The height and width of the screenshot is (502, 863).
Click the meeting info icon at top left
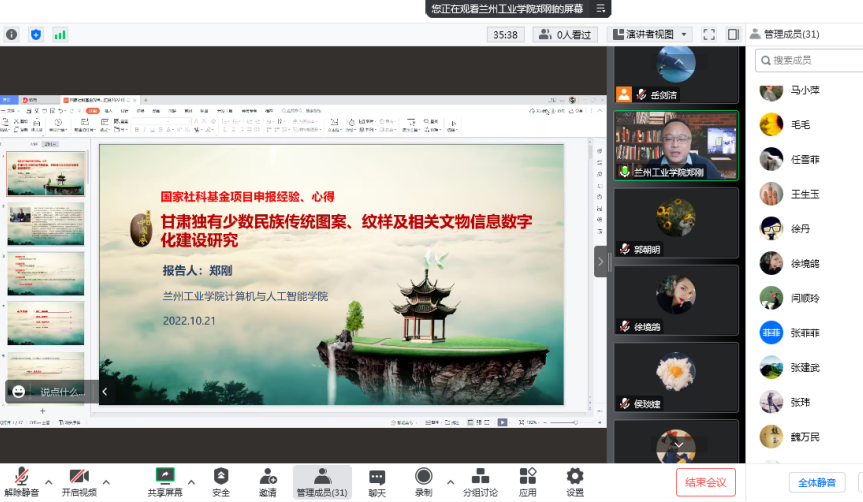[12, 34]
